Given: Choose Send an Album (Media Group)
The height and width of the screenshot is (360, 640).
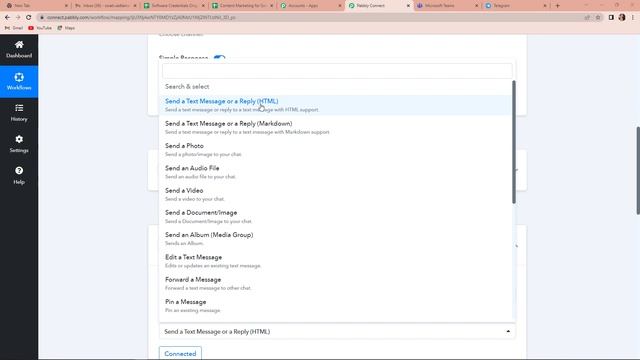Looking at the screenshot, I should point(335,239).
